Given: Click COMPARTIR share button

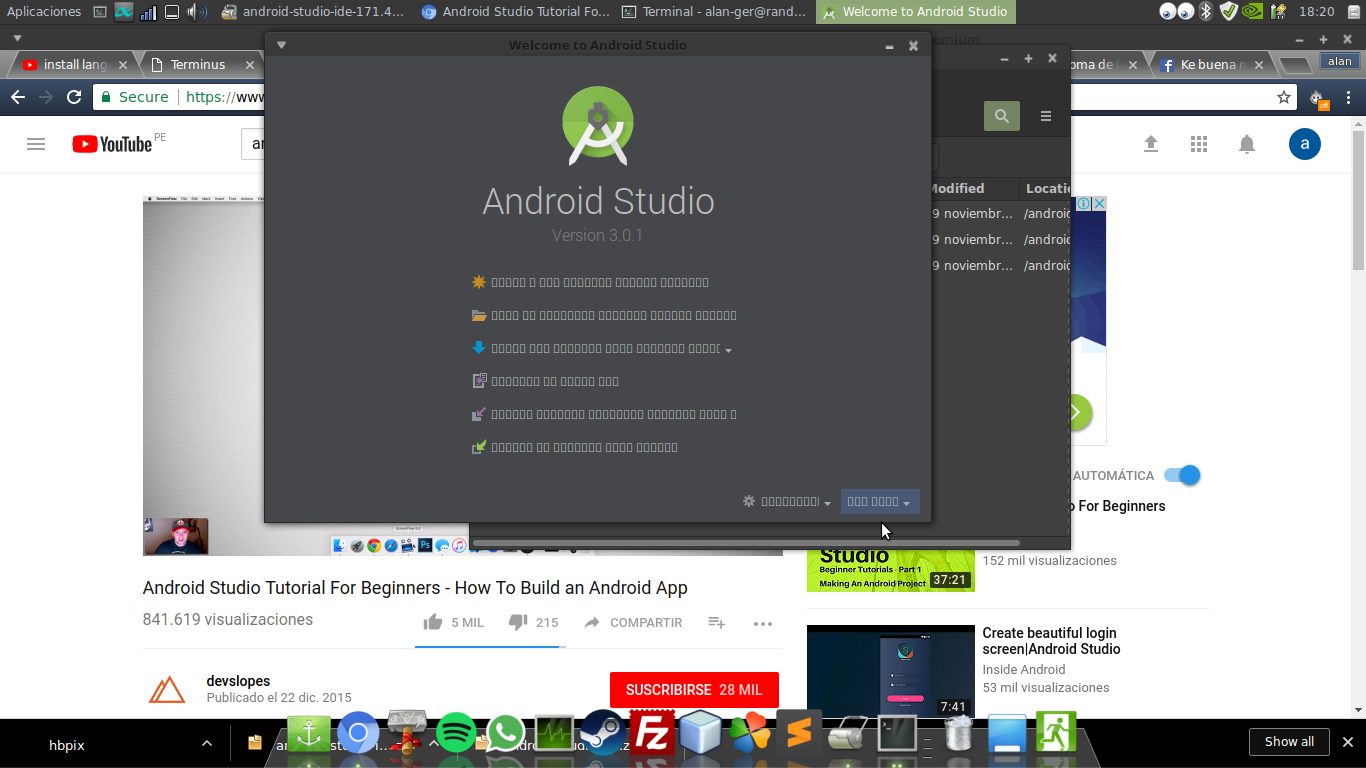Looking at the screenshot, I should tap(633, 622).
